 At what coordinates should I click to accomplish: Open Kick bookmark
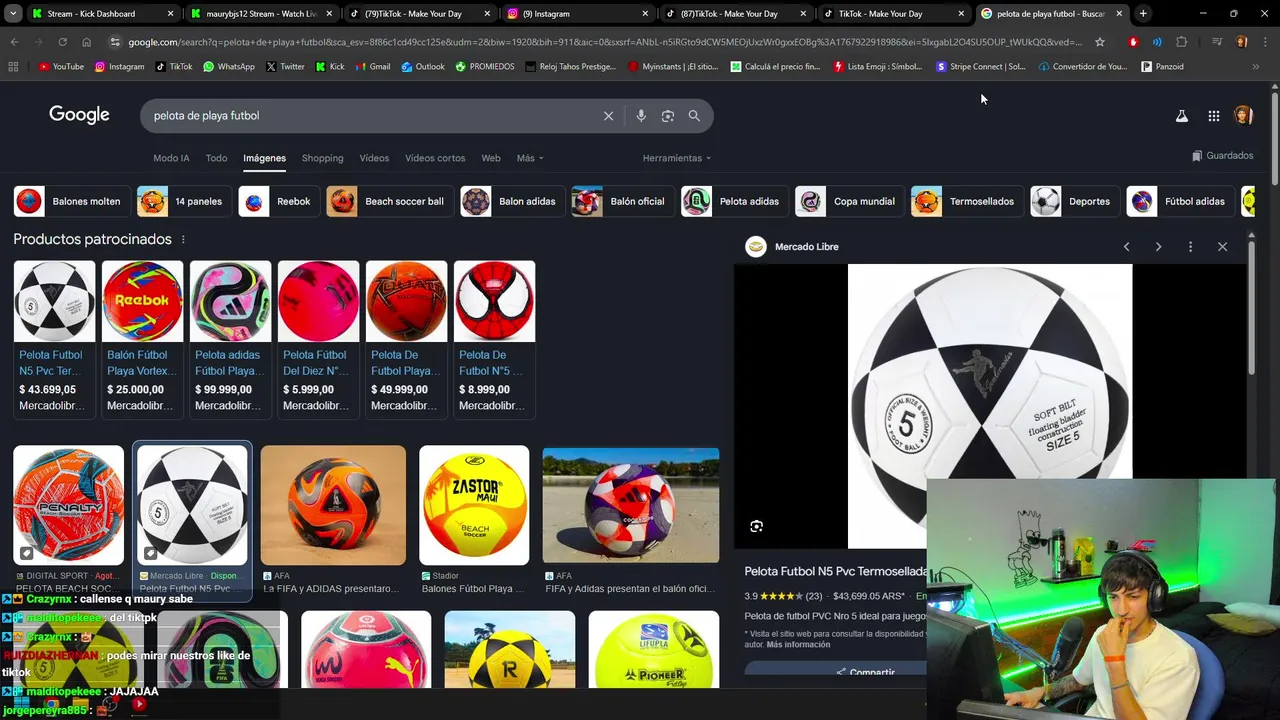pyautogui.click(x=329, y=67)
